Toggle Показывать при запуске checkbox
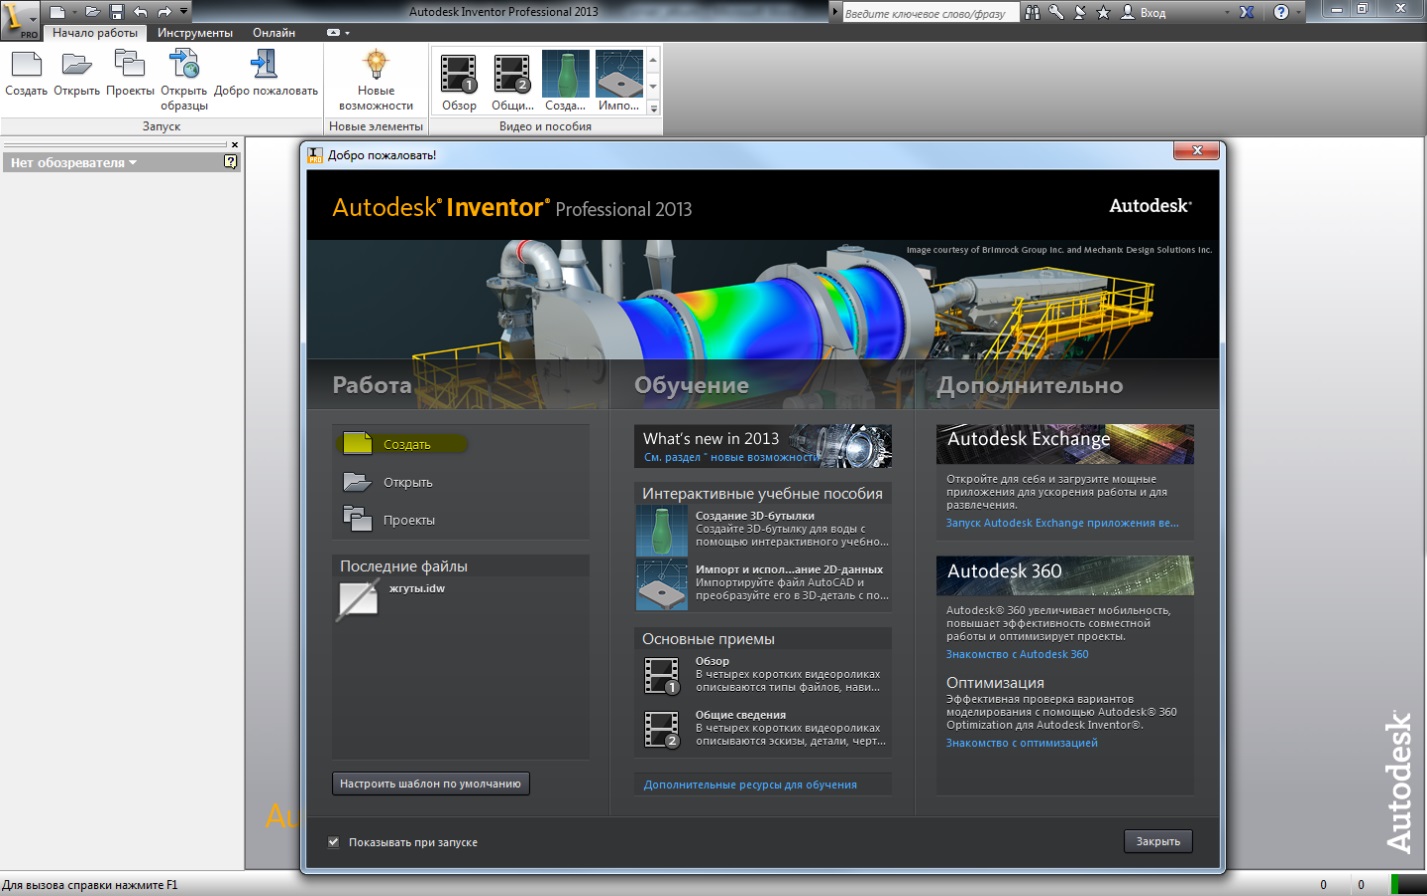 [x=334, y=842]
